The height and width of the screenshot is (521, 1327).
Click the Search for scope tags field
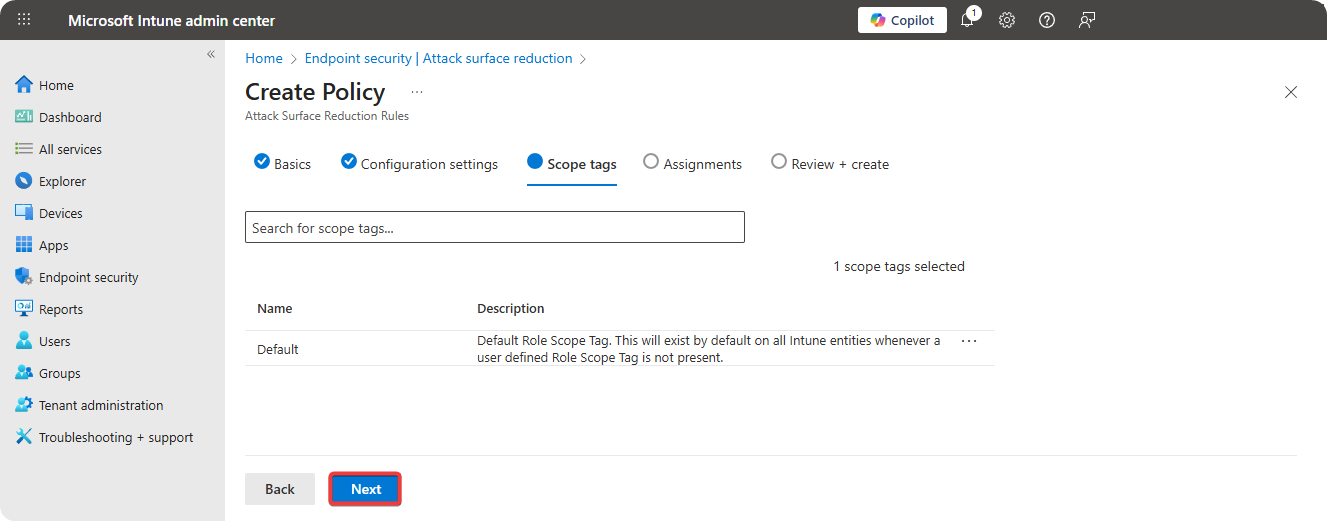494,228
